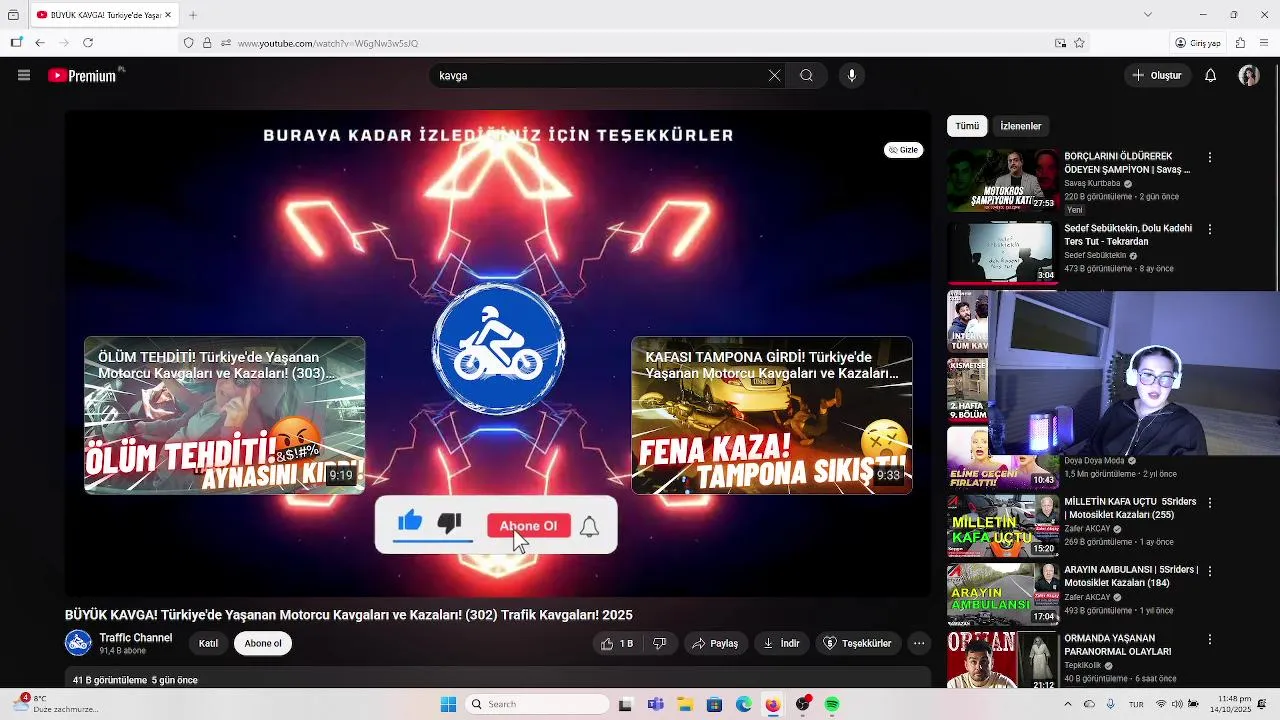This screenshot has width=1280, height=720.
Task: Share the video via Paylaş
Action: tap(715, 644)
